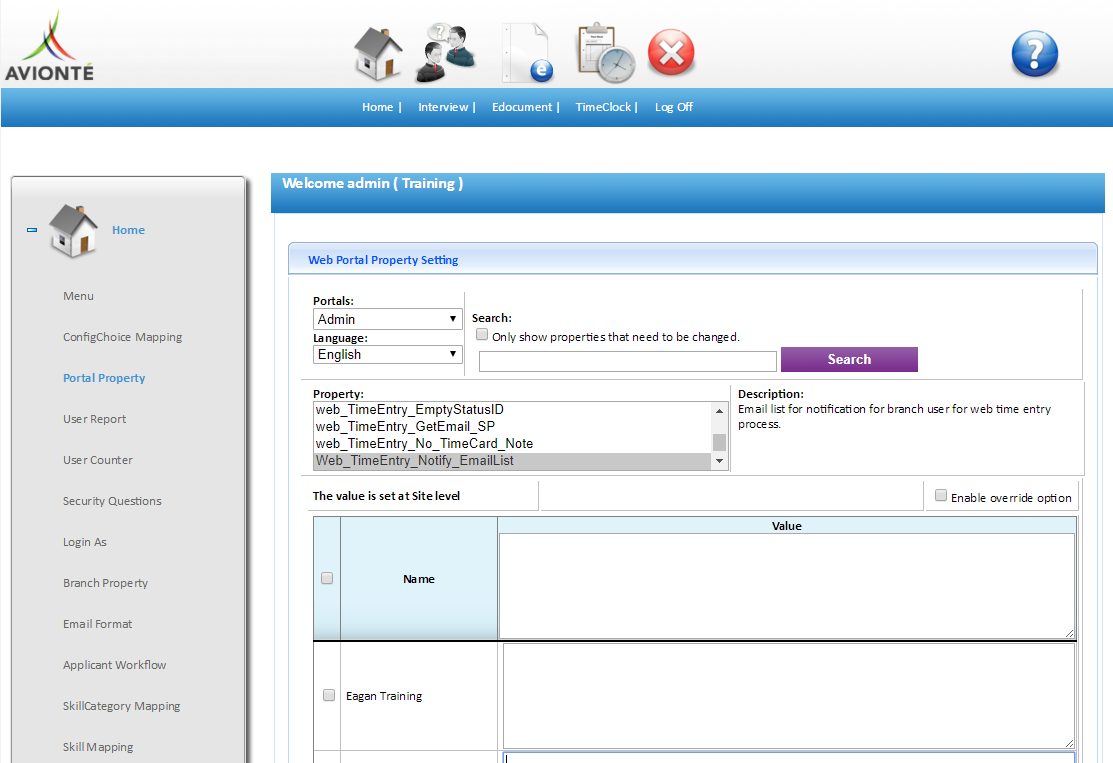Collapse the Home tree in sidebar

click(32, 230)
